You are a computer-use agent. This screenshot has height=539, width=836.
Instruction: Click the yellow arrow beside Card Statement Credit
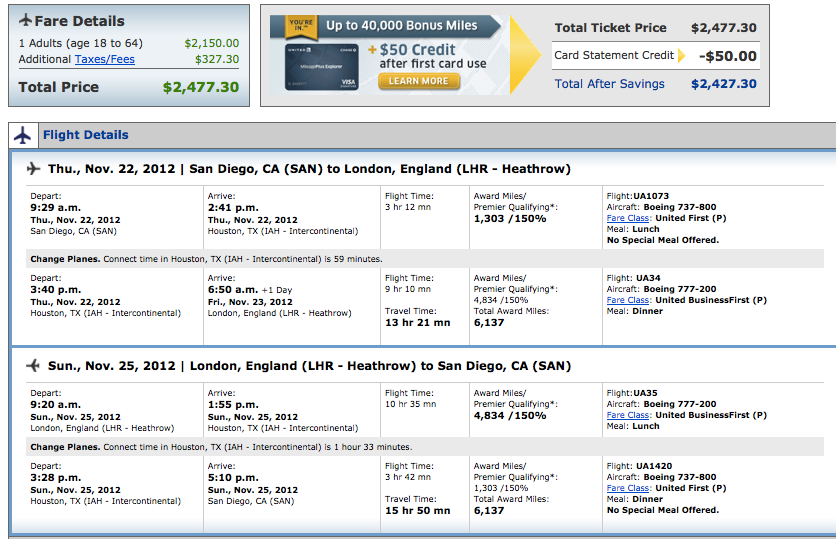(681, 56)
